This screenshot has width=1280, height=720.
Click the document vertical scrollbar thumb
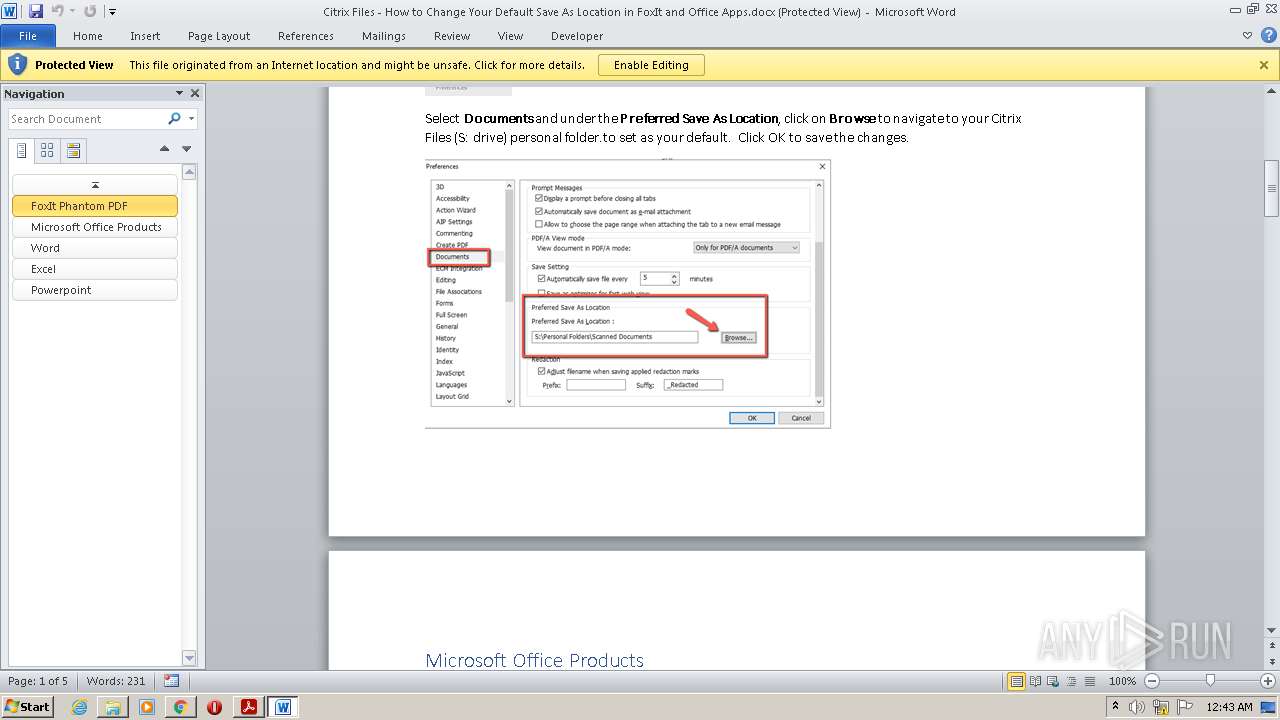point(1272,188)
